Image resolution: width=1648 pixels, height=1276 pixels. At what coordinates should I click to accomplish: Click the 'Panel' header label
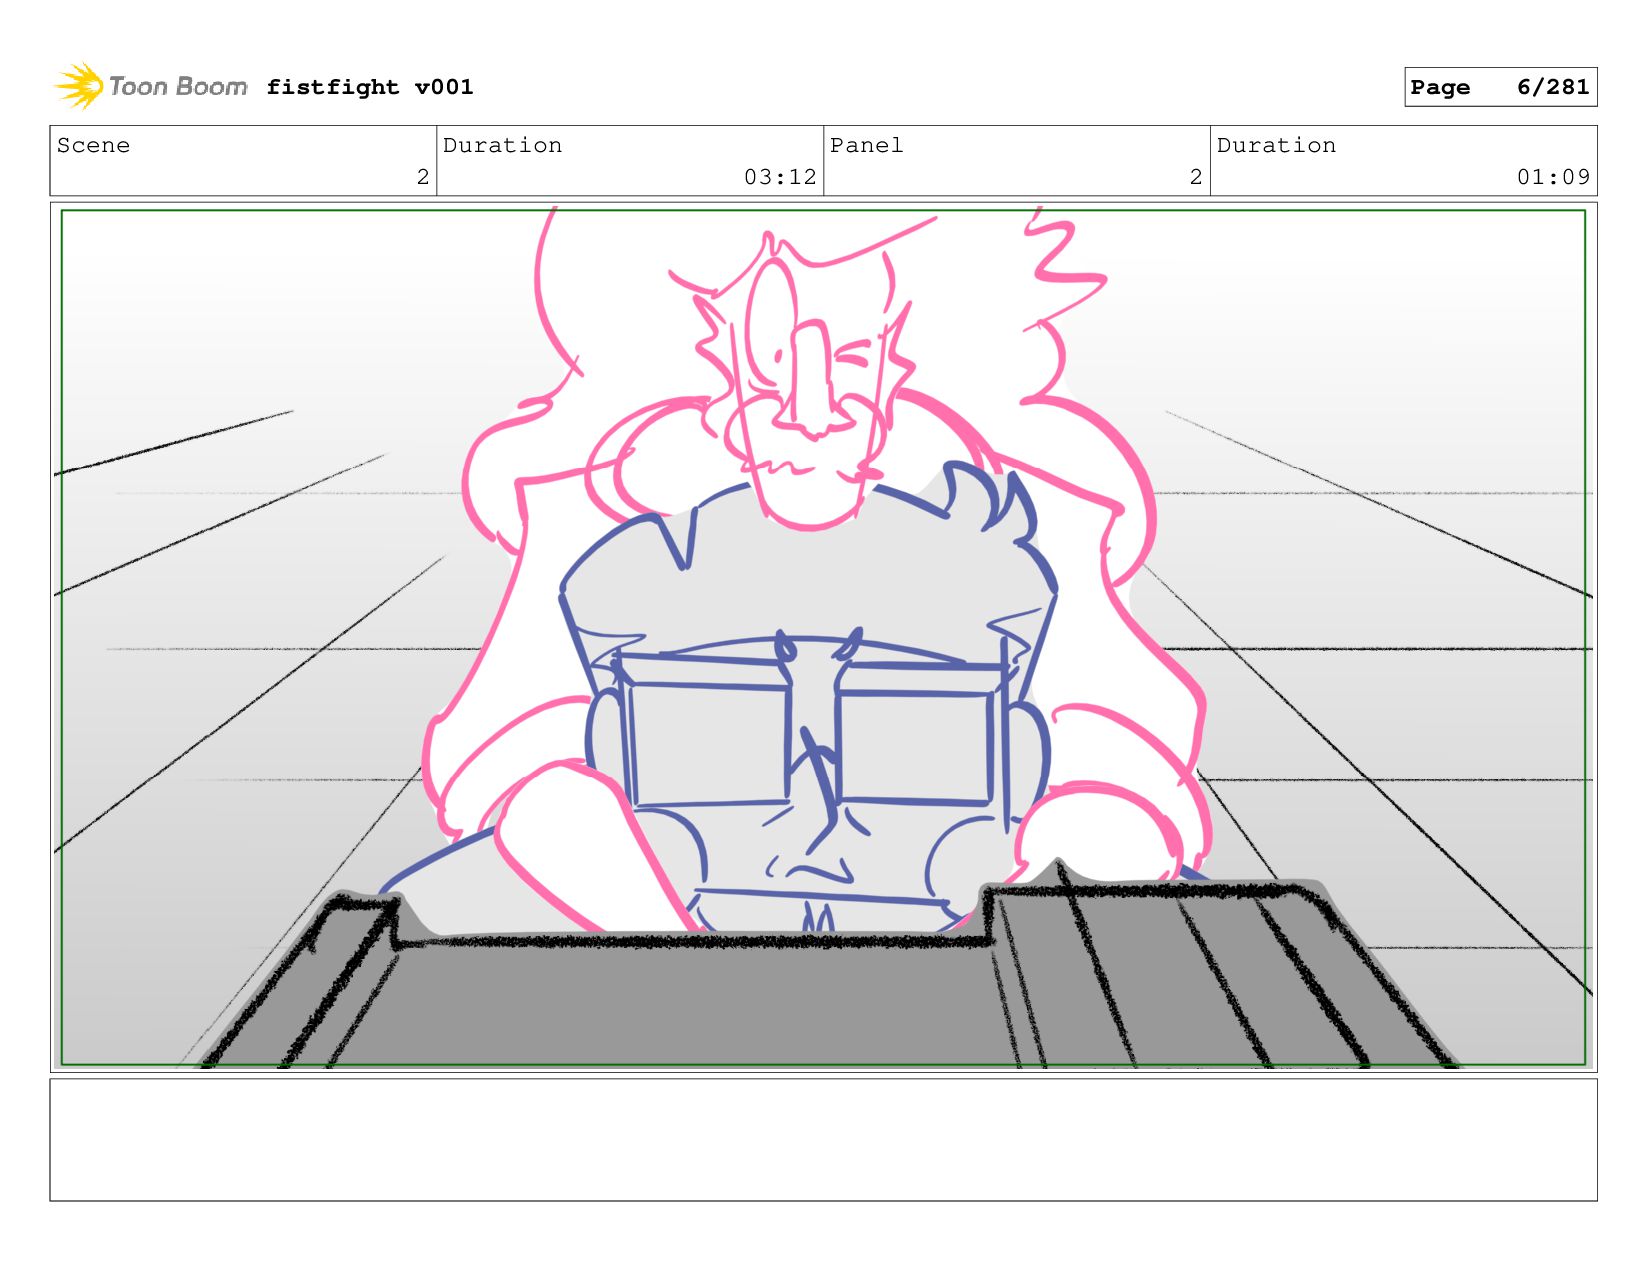click(x=866, y=145)
